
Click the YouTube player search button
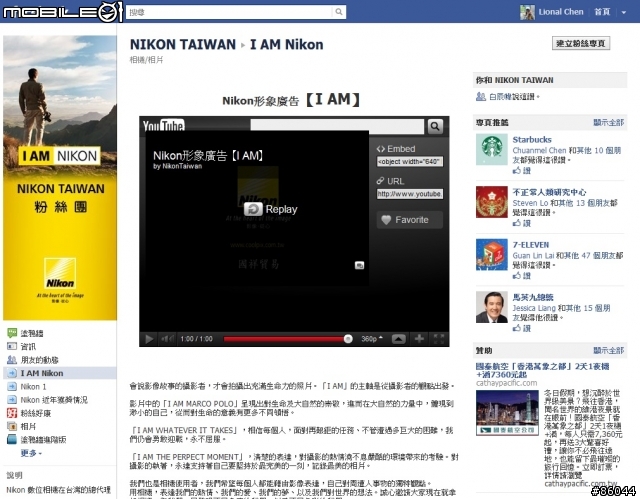pyautogui.click(x=435, y=126)
